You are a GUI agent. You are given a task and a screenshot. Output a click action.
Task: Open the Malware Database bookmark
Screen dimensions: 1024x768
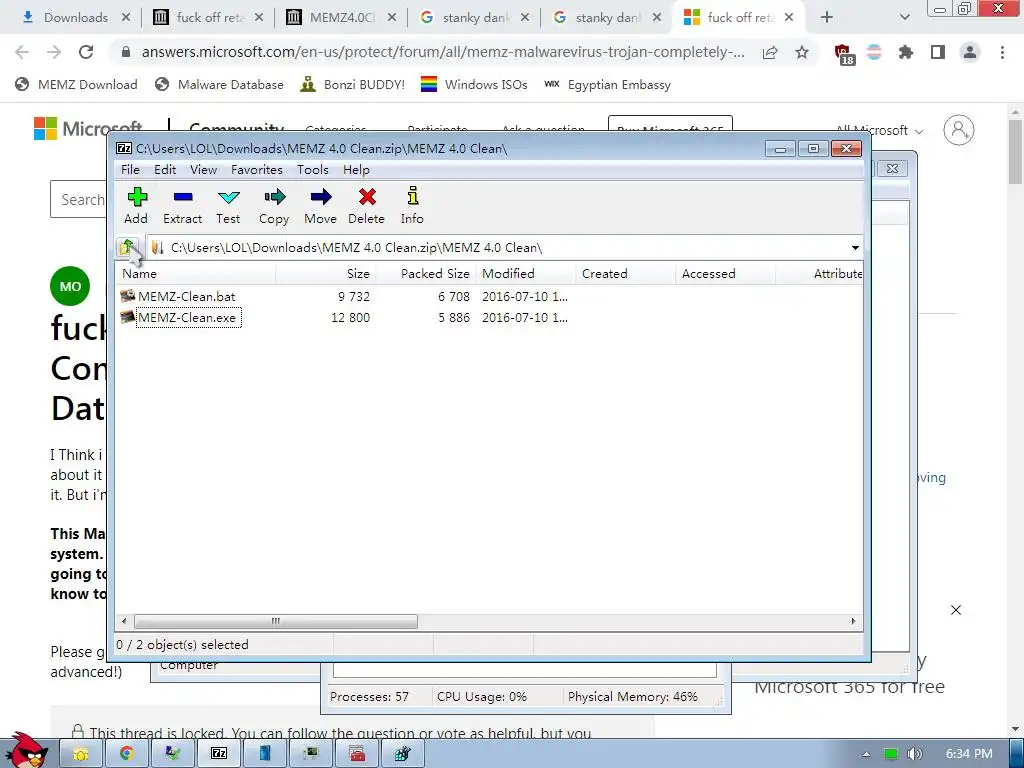[x=219, y=84]
